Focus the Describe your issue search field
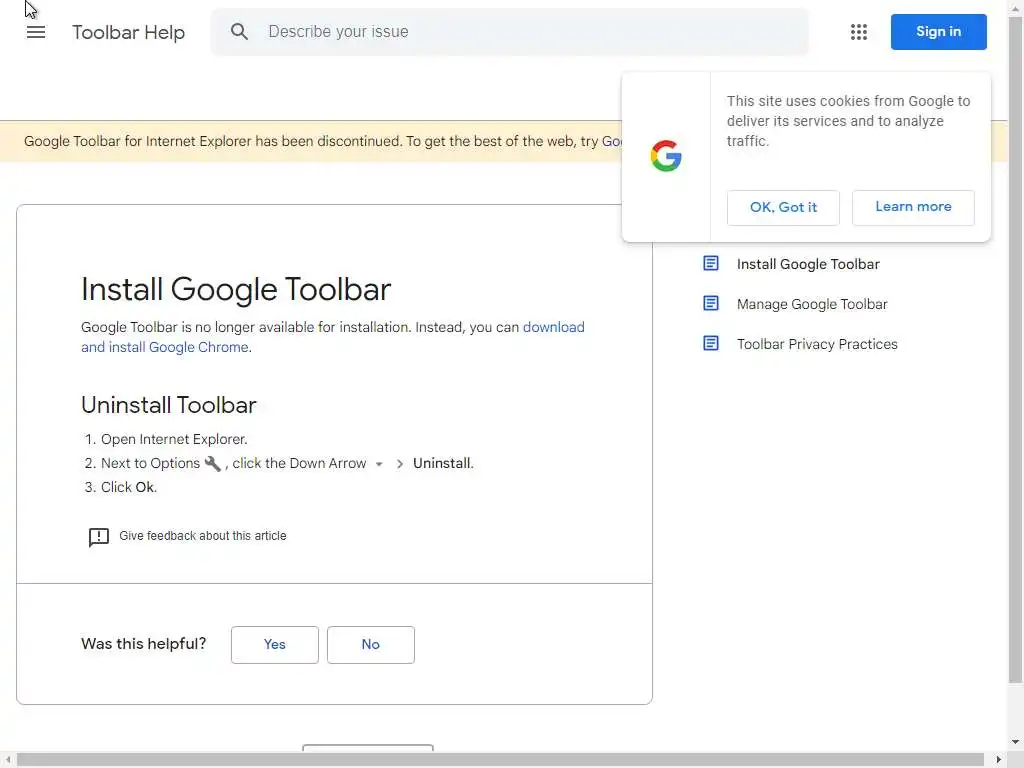1024x768 pixels. (x=509, y=31)
